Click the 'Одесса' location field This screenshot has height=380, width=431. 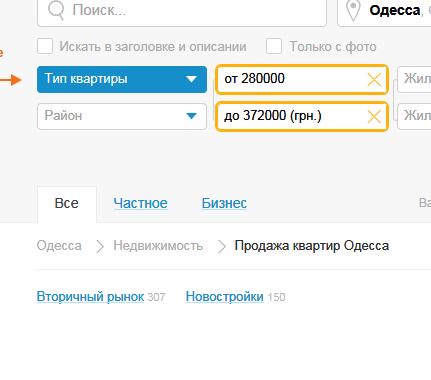(x=384, y=12)
